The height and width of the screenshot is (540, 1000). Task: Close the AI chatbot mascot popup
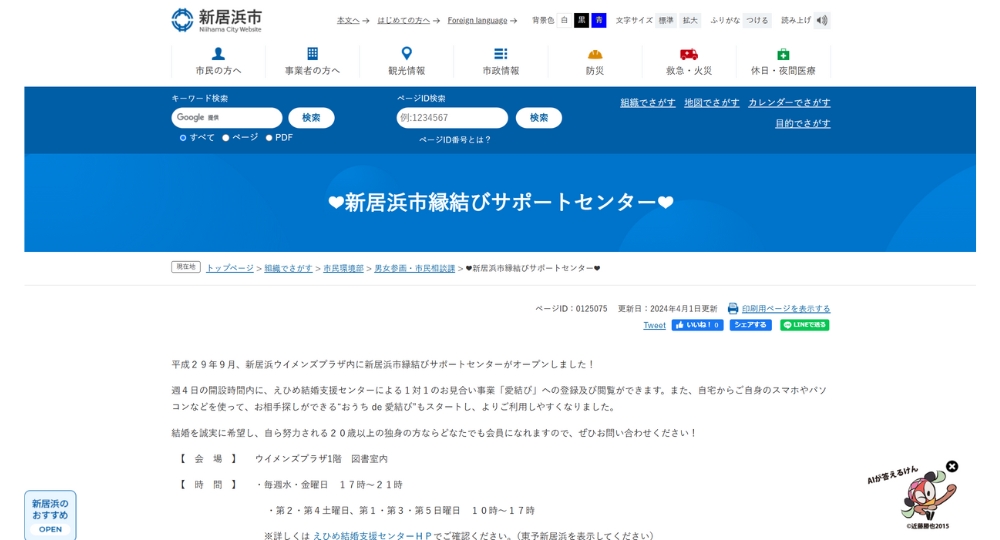click(952, 467)
